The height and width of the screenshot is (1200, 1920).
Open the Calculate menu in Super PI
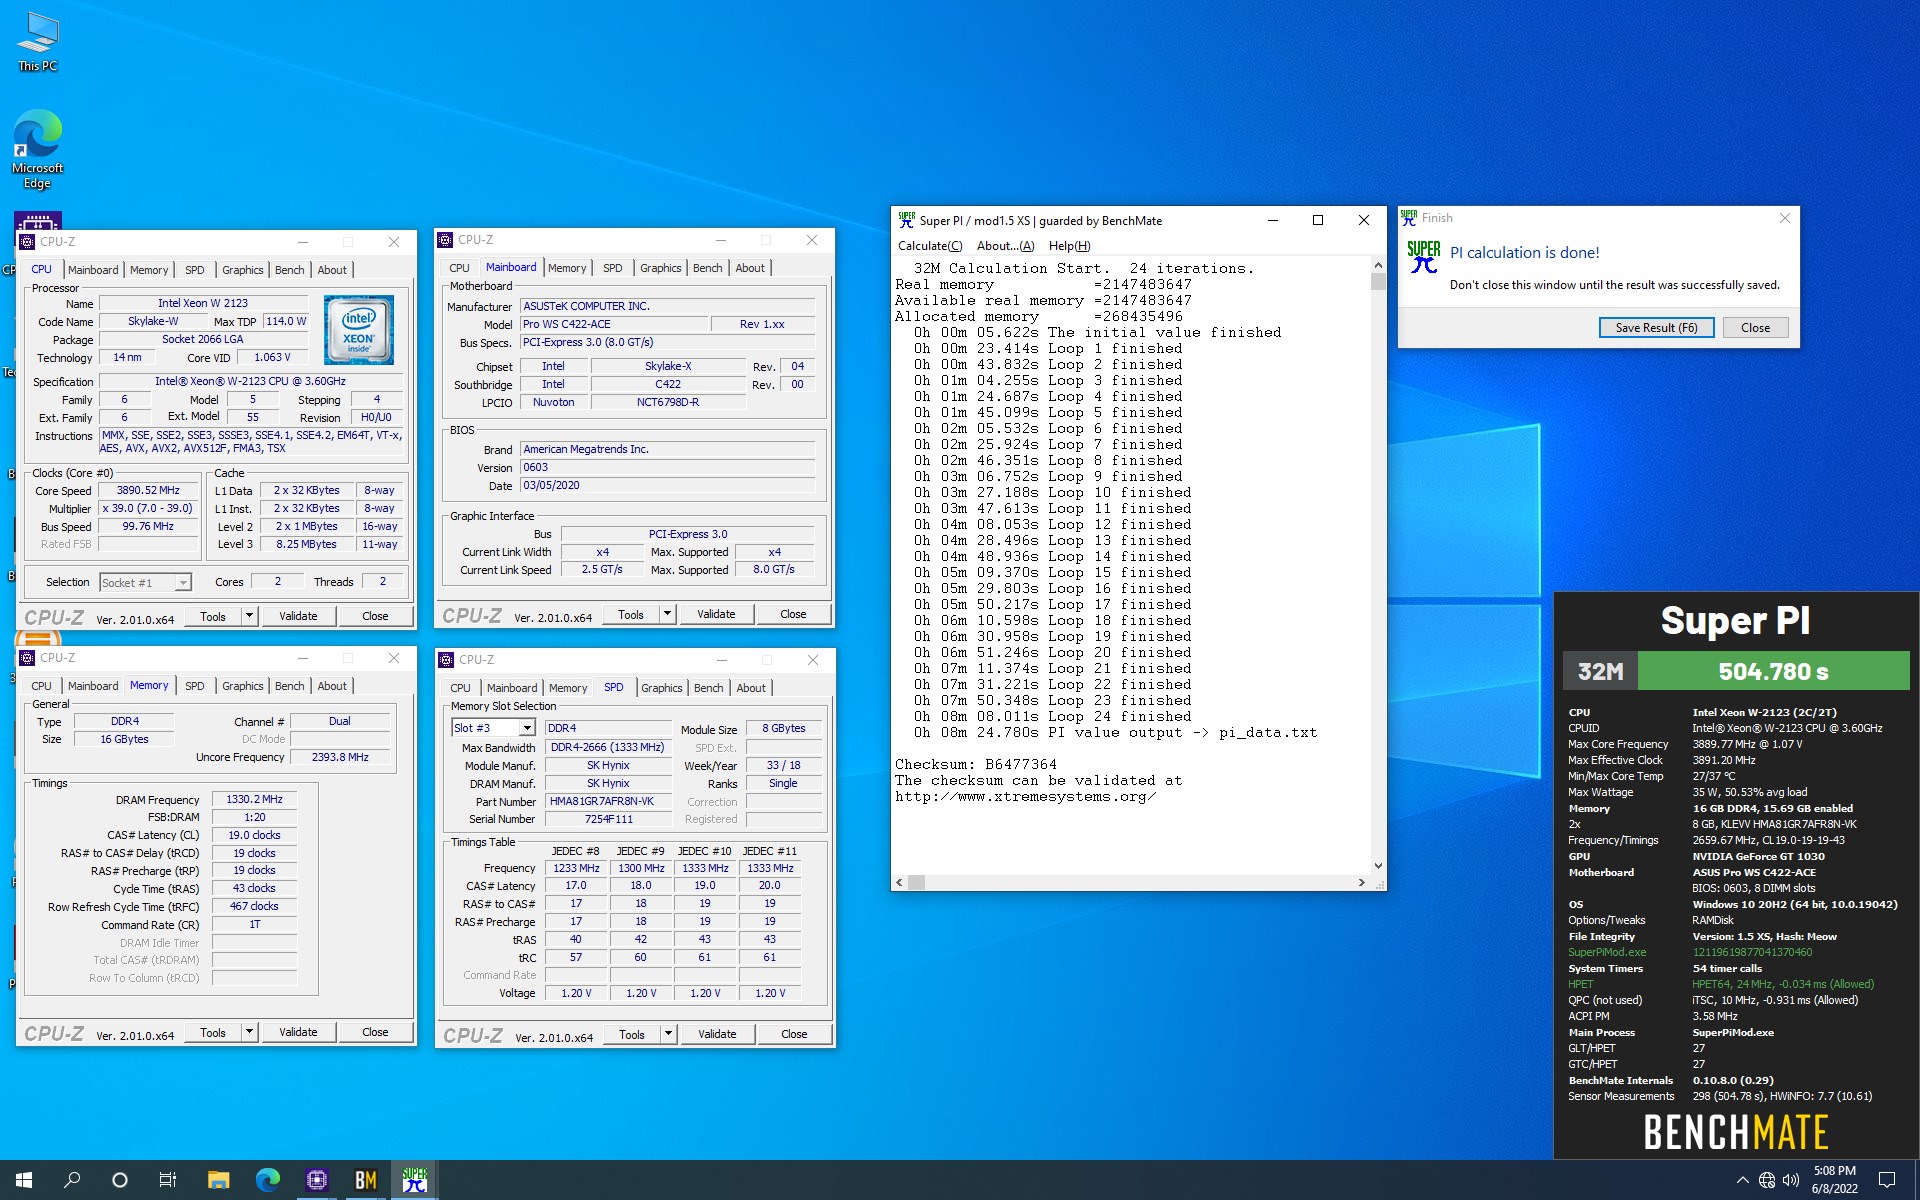click(930, 246)
